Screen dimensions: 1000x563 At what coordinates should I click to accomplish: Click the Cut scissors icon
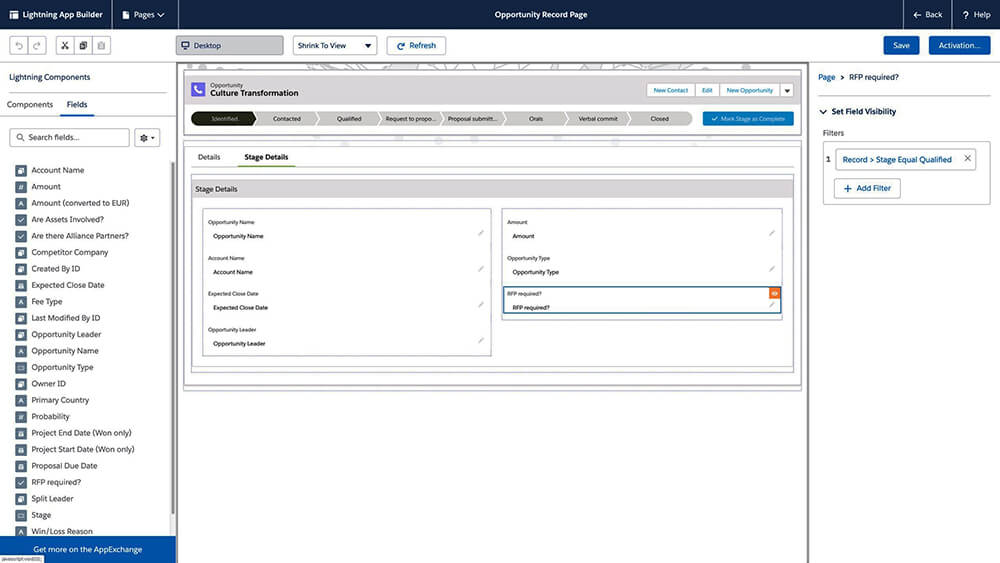point(65,46)
